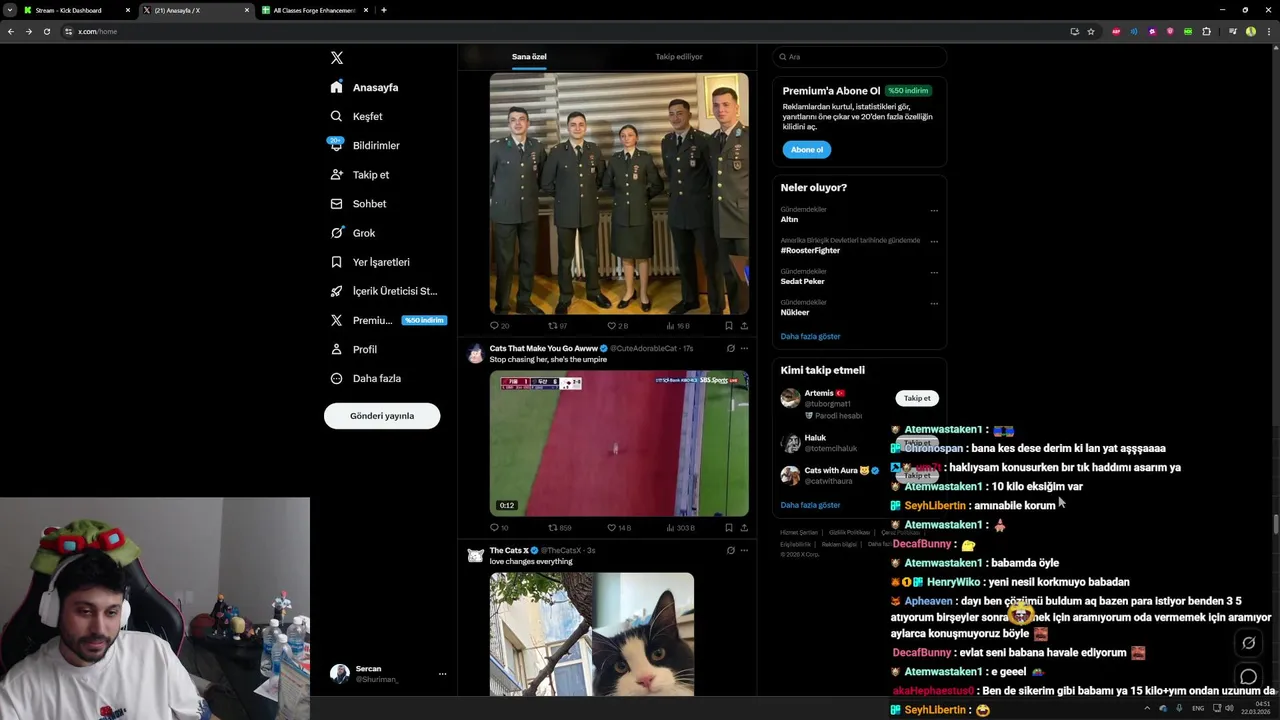Bookmark this page with star icon

tap(1091, 31)
